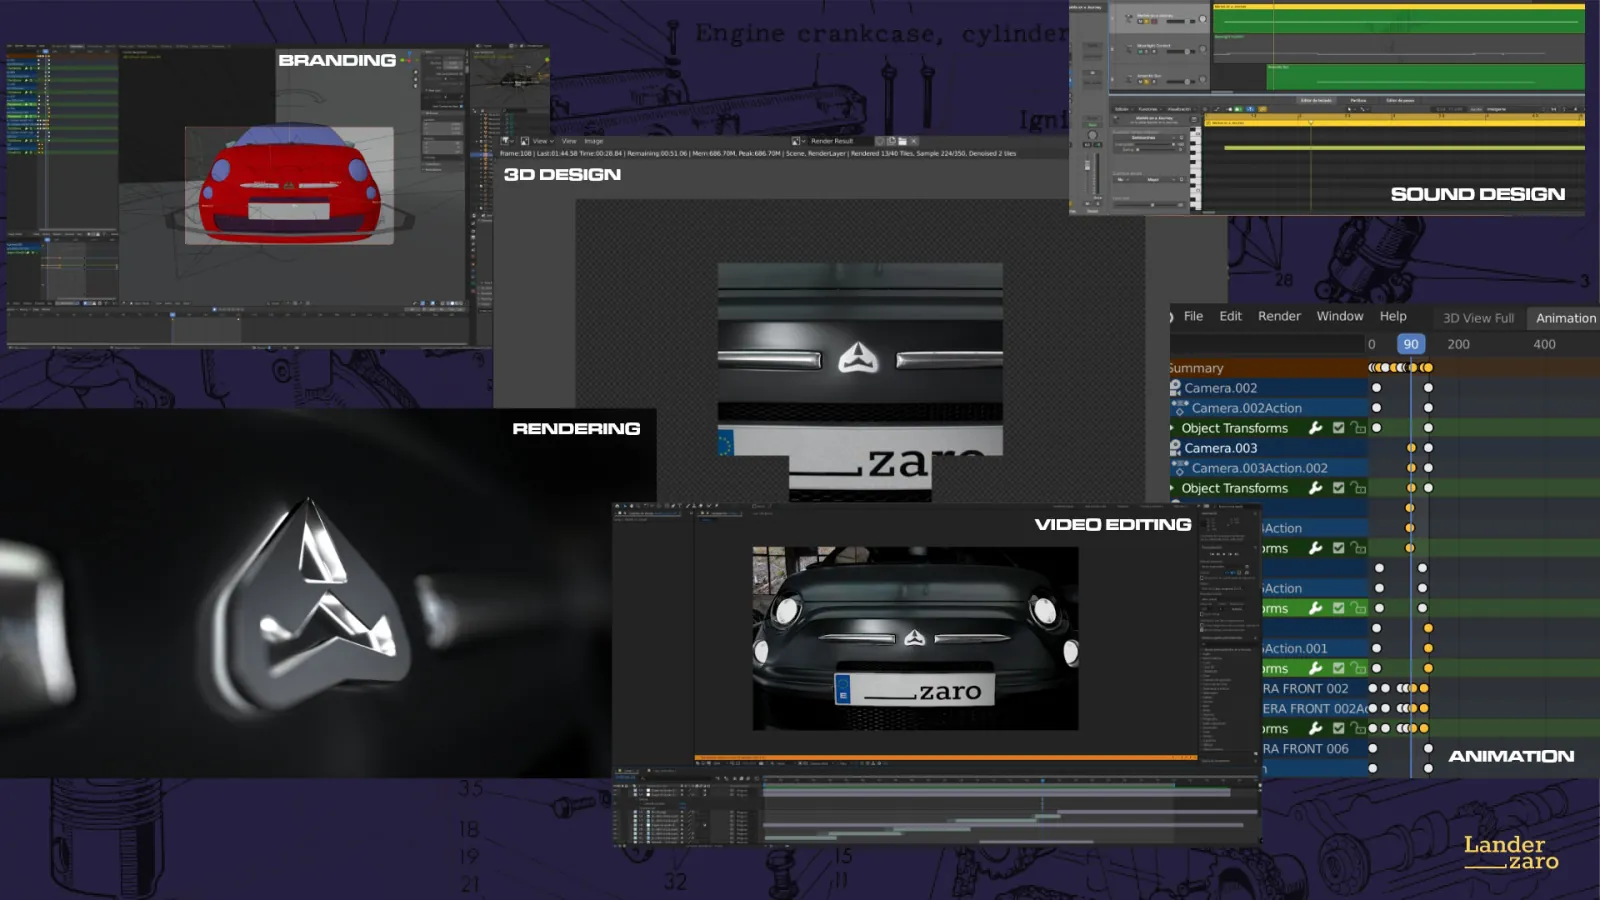Image resolution: width=1600 pixels, height=900 pixels.
Task: Toggle checkbox in row below Action.001
Action: click(1338, 668)
